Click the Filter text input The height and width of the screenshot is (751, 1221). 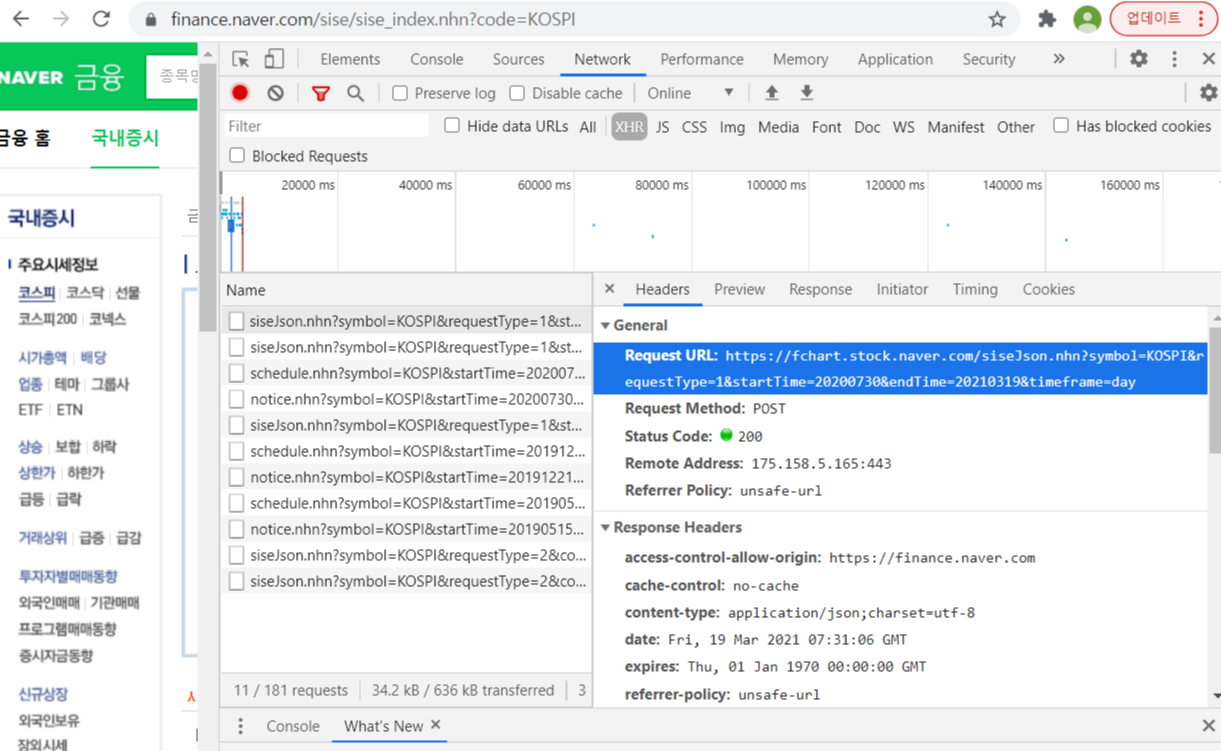[x=325, y=126]
